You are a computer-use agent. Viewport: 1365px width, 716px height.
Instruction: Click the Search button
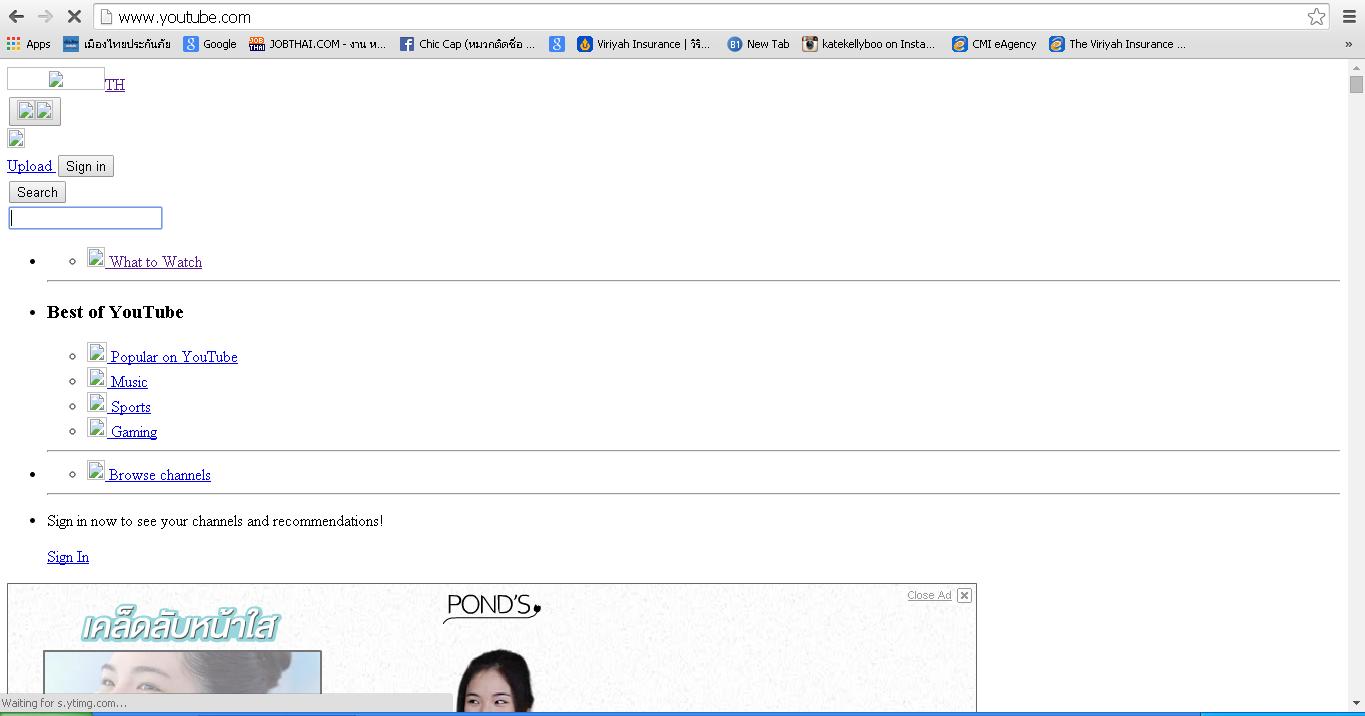pos(37,192)
